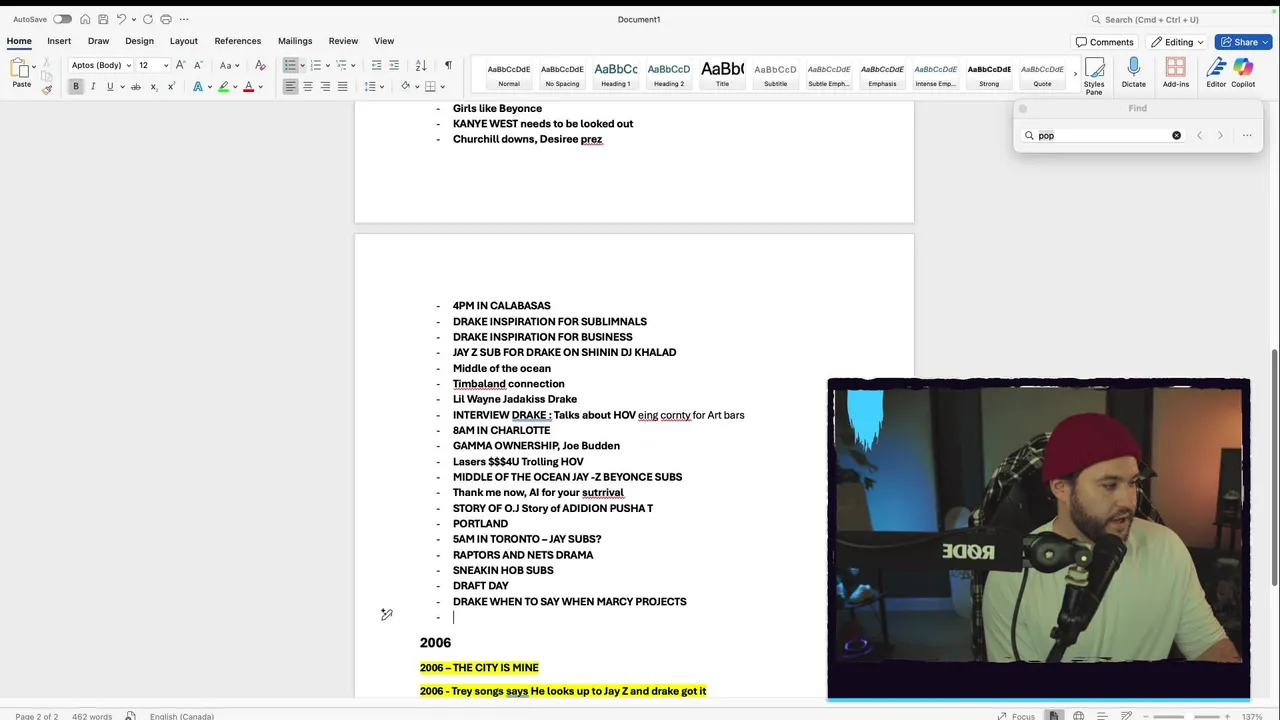Toggle the AutoSave switch
This screenshot has height=720, width=1280.
coord(62,19)
